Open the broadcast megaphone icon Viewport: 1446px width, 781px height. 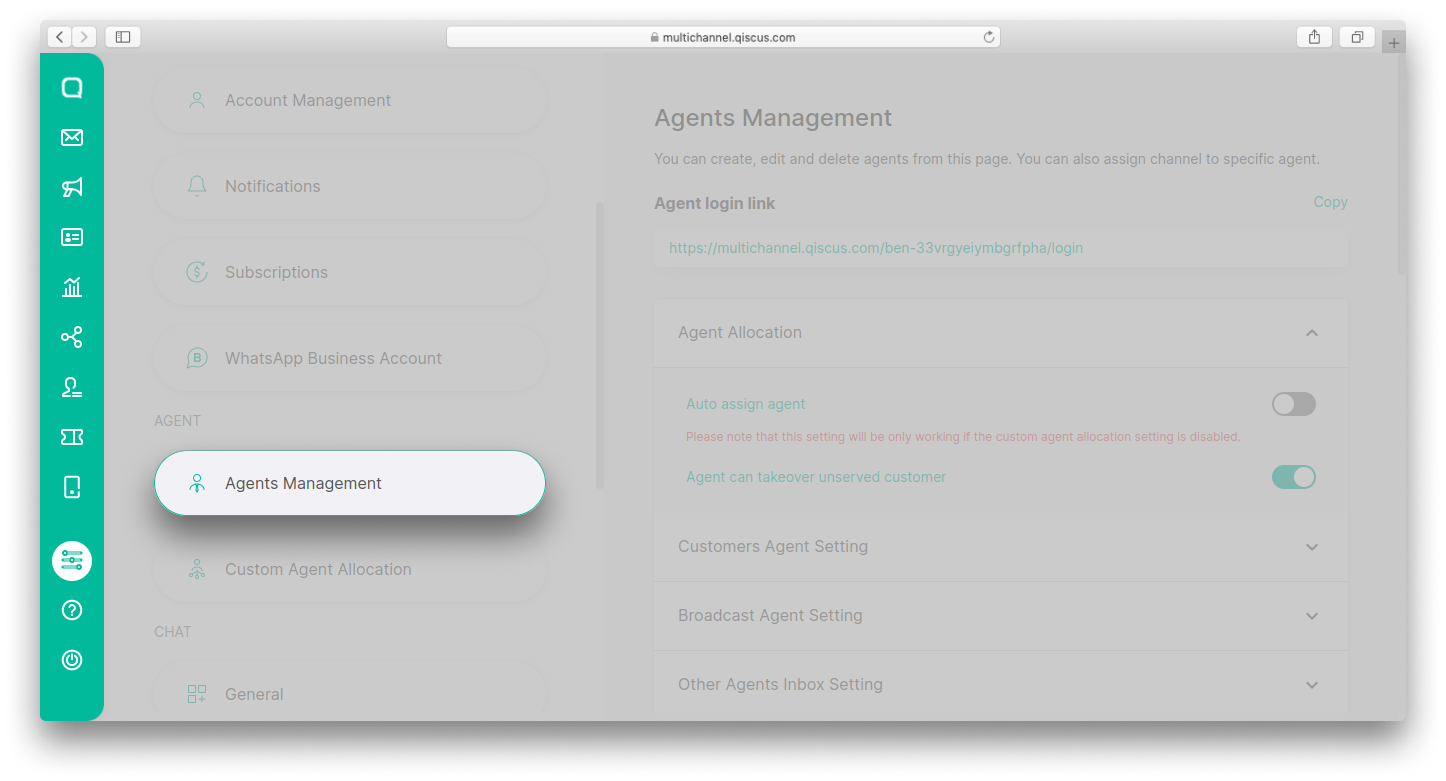click(x=72, y=188)
